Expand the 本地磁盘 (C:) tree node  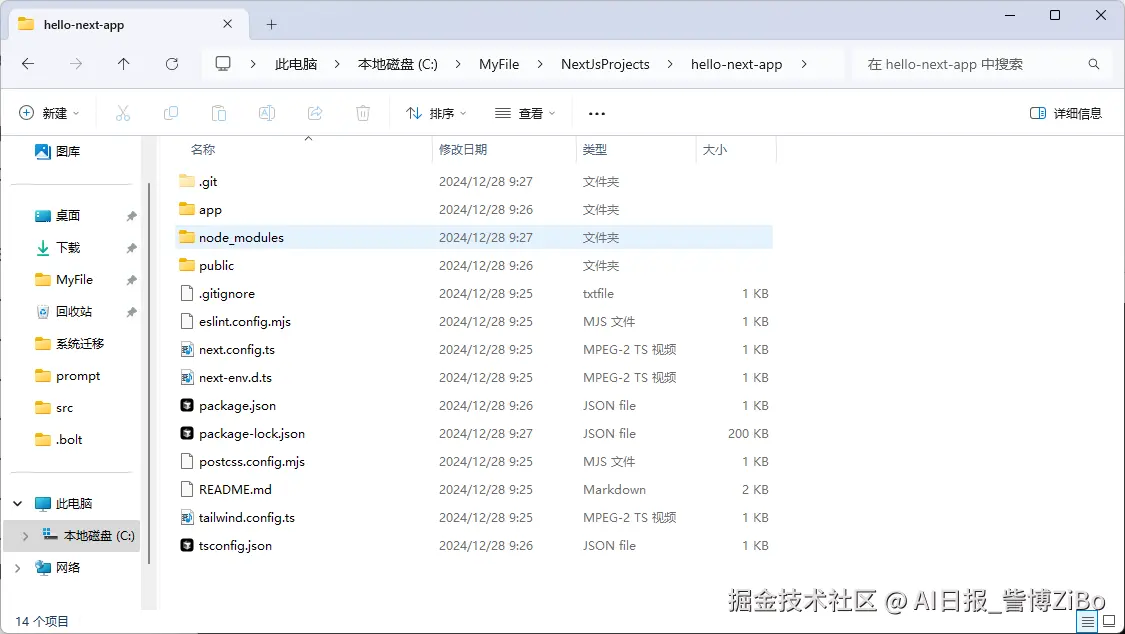pos(25,536)
